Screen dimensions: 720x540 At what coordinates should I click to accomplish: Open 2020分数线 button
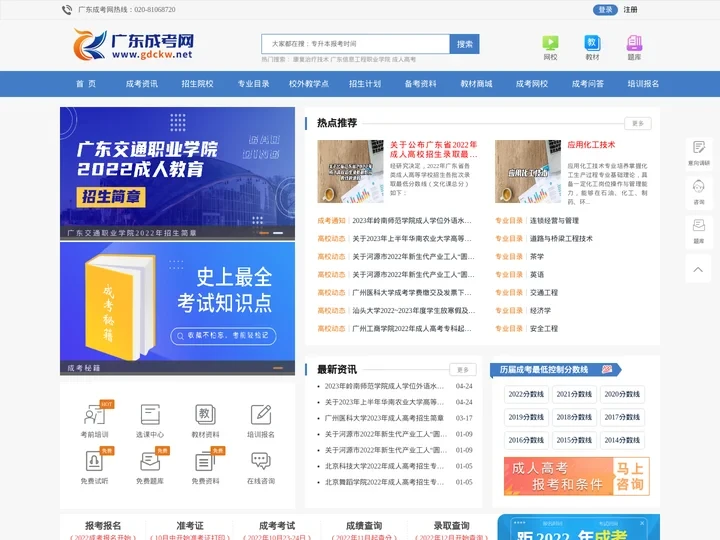622,394
